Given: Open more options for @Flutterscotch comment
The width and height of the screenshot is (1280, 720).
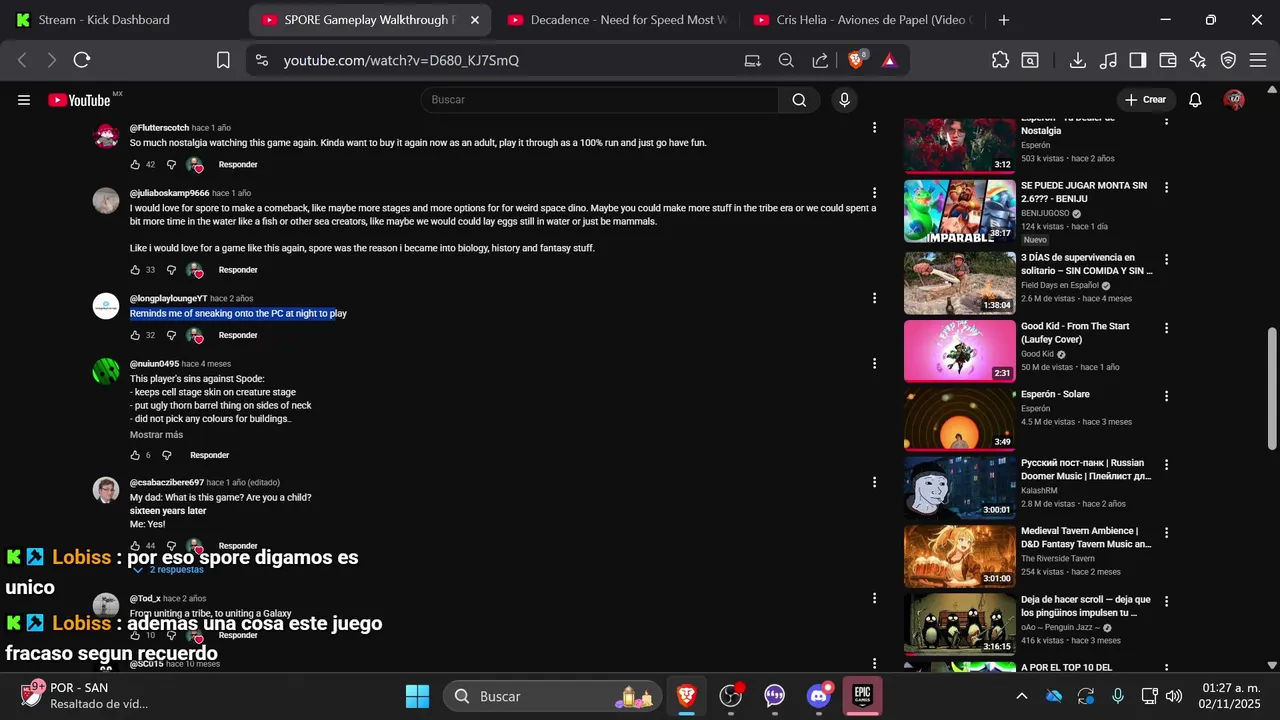Looking at the screenshot, I should tap(875, 128).
